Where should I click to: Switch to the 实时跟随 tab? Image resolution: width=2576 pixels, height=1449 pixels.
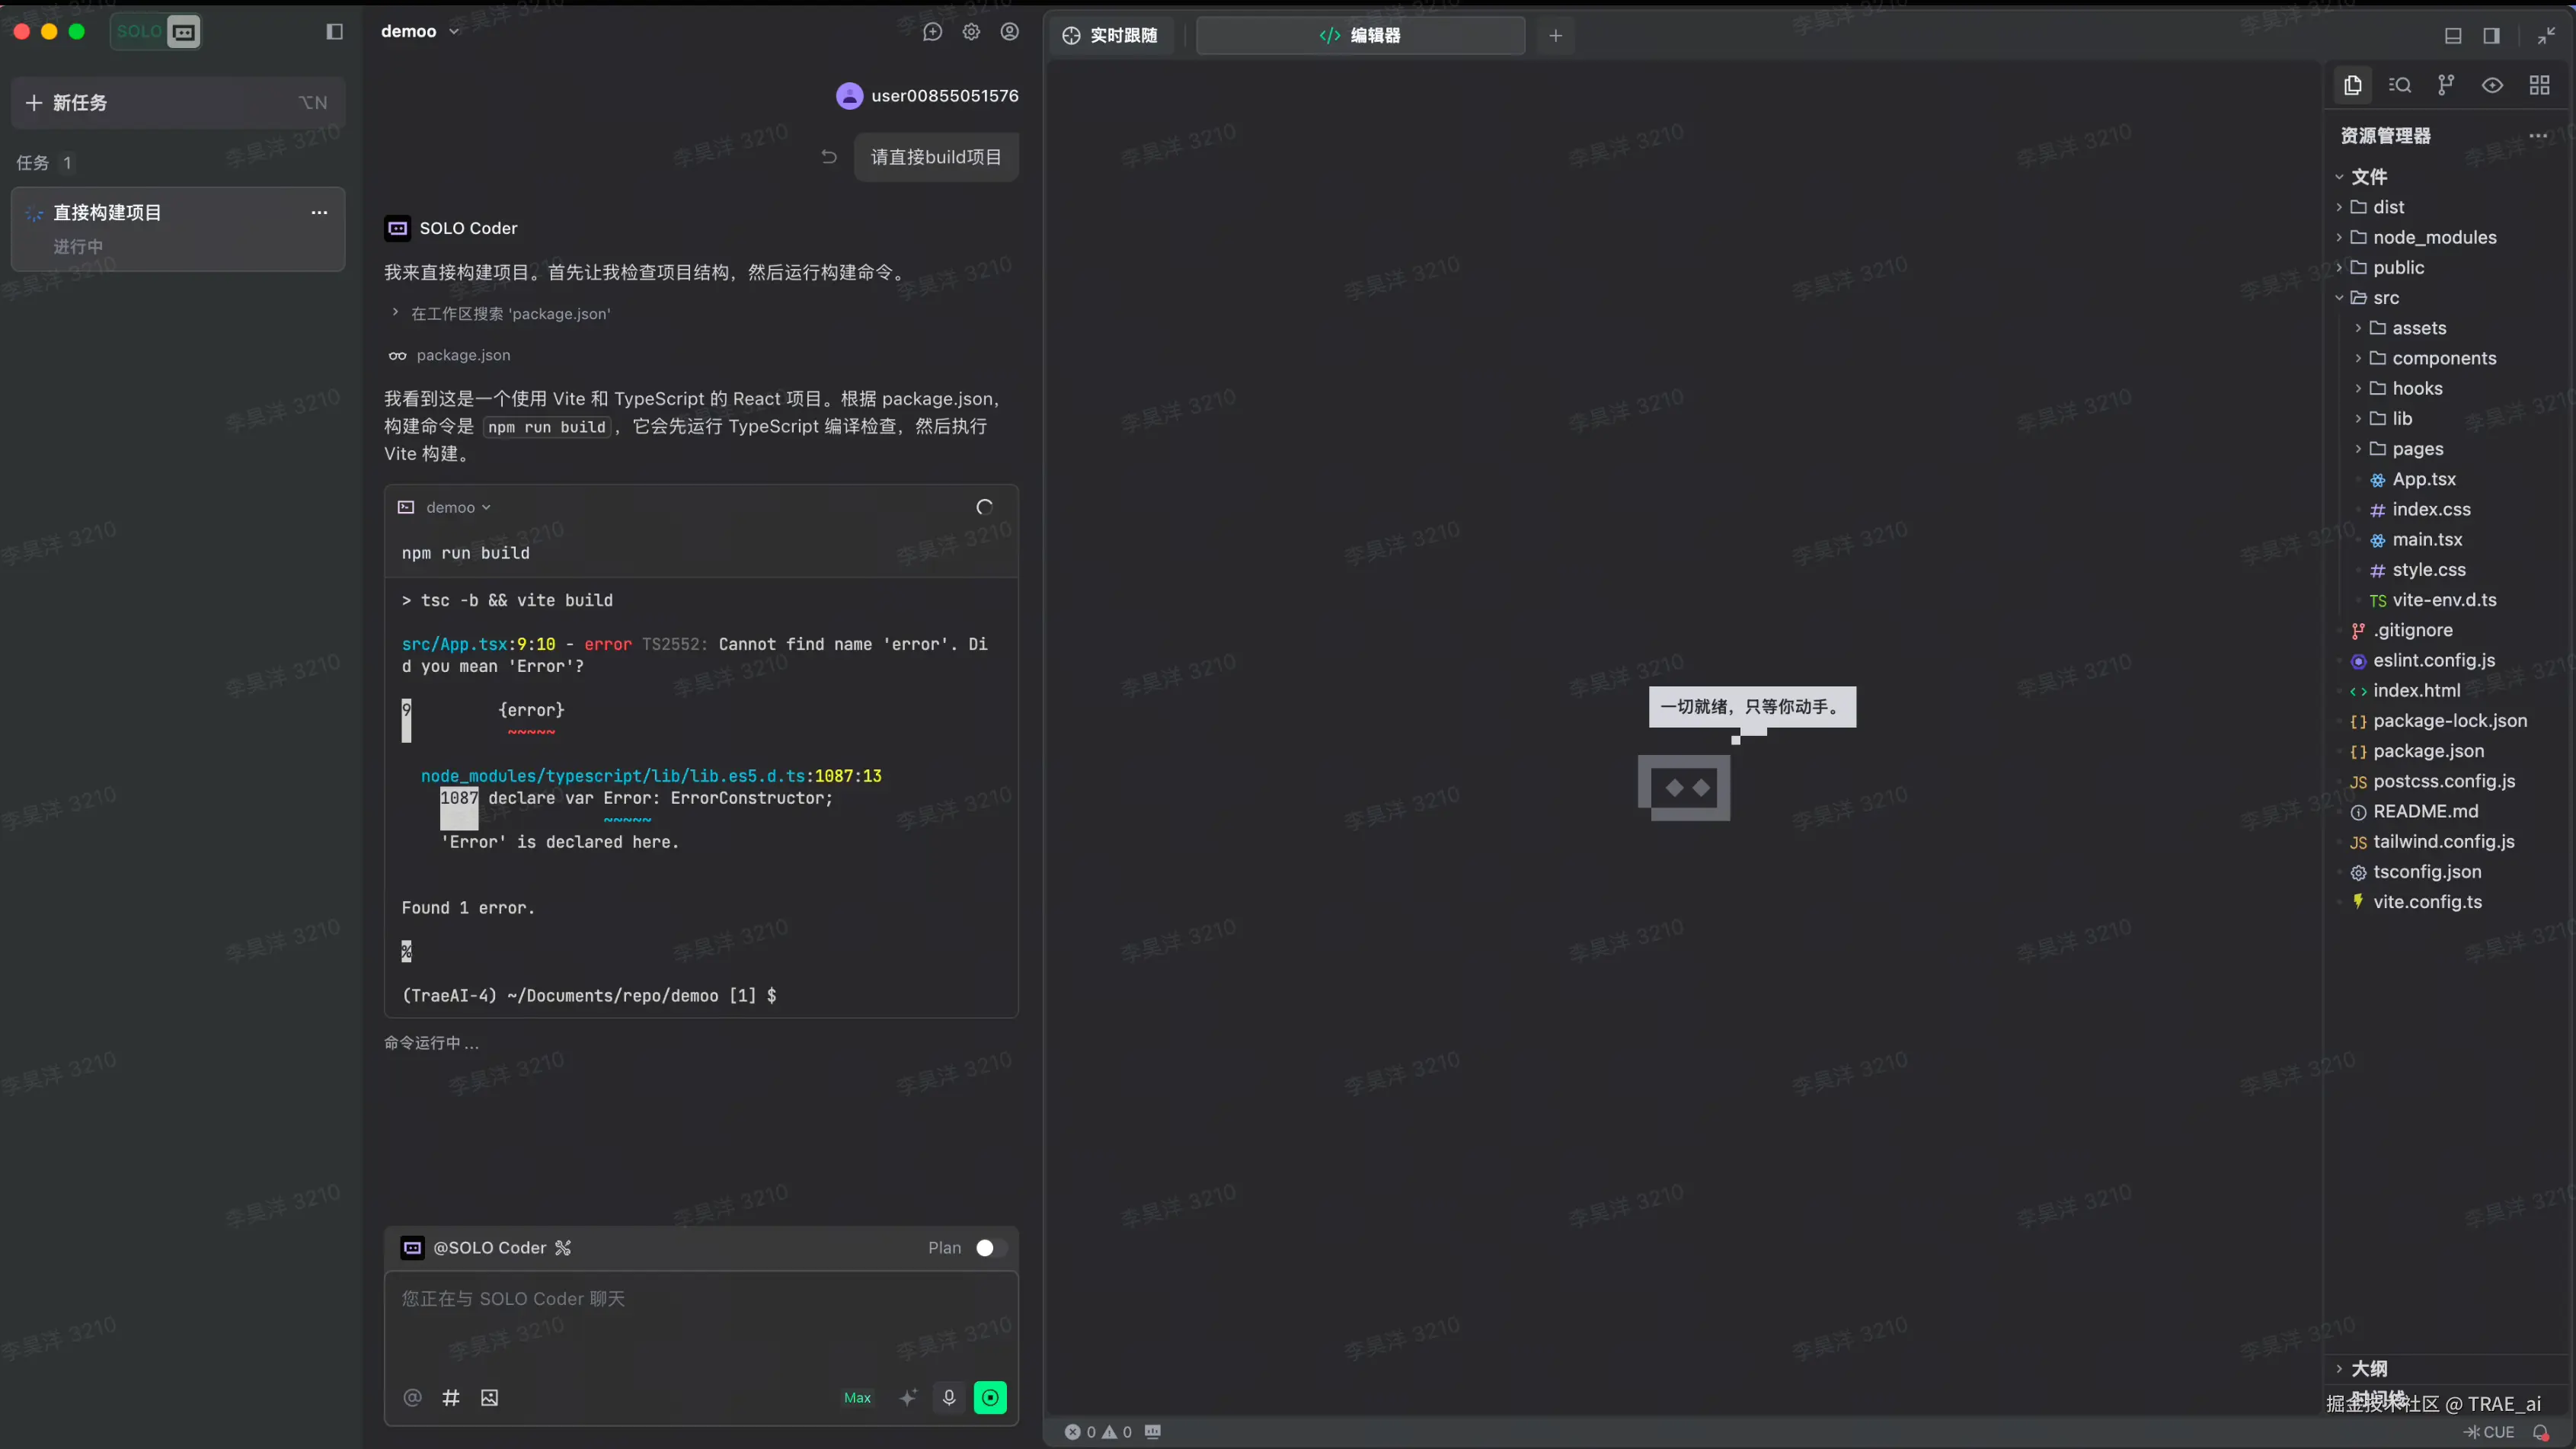click(x=1110, y=36)
